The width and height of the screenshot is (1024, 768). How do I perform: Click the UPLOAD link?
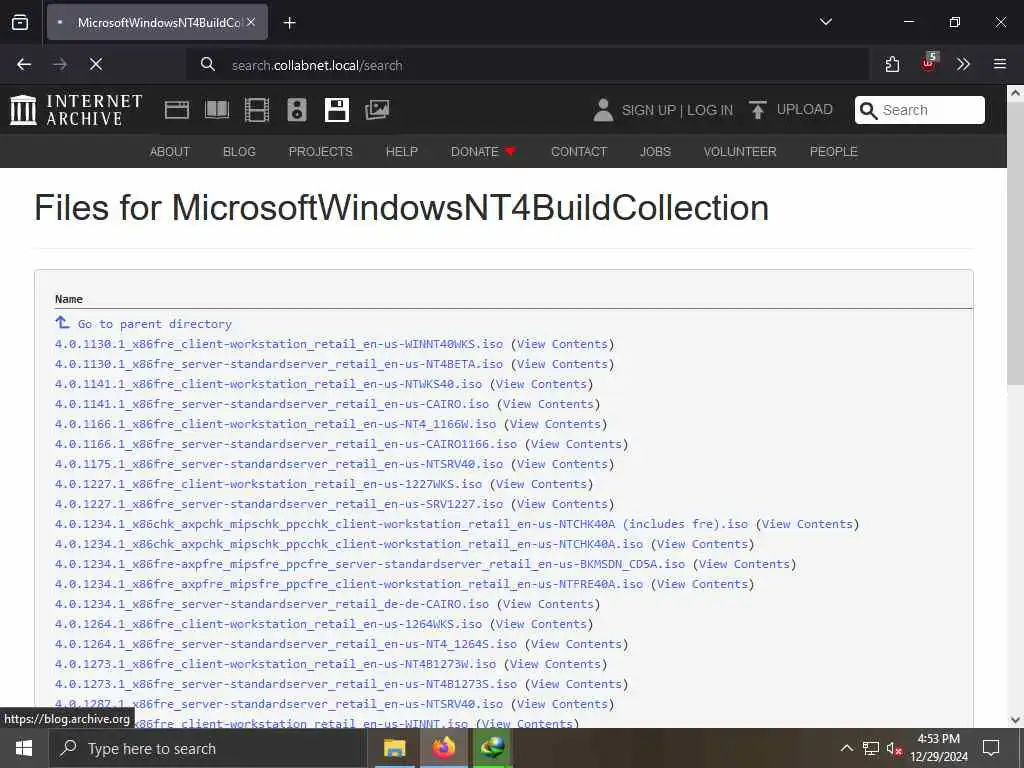tap(805, 110)
